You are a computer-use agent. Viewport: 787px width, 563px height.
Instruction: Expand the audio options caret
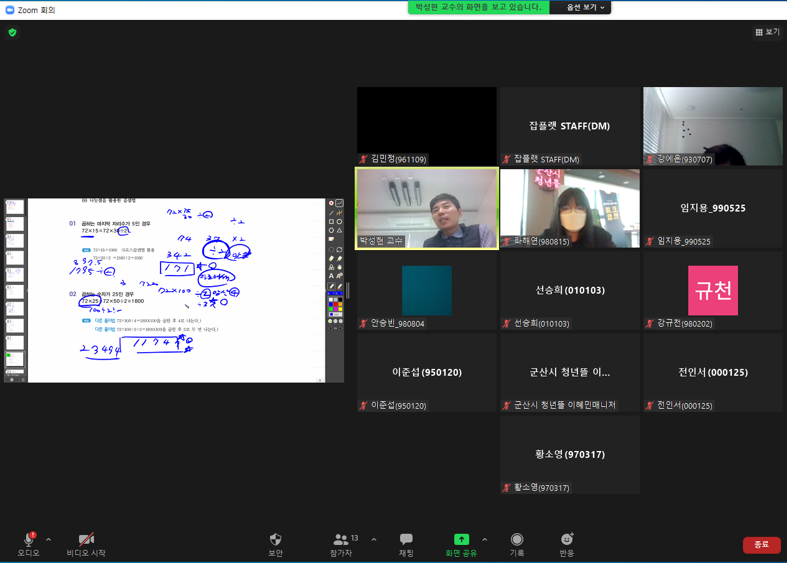pyautogui.click(x=48, y=540)
